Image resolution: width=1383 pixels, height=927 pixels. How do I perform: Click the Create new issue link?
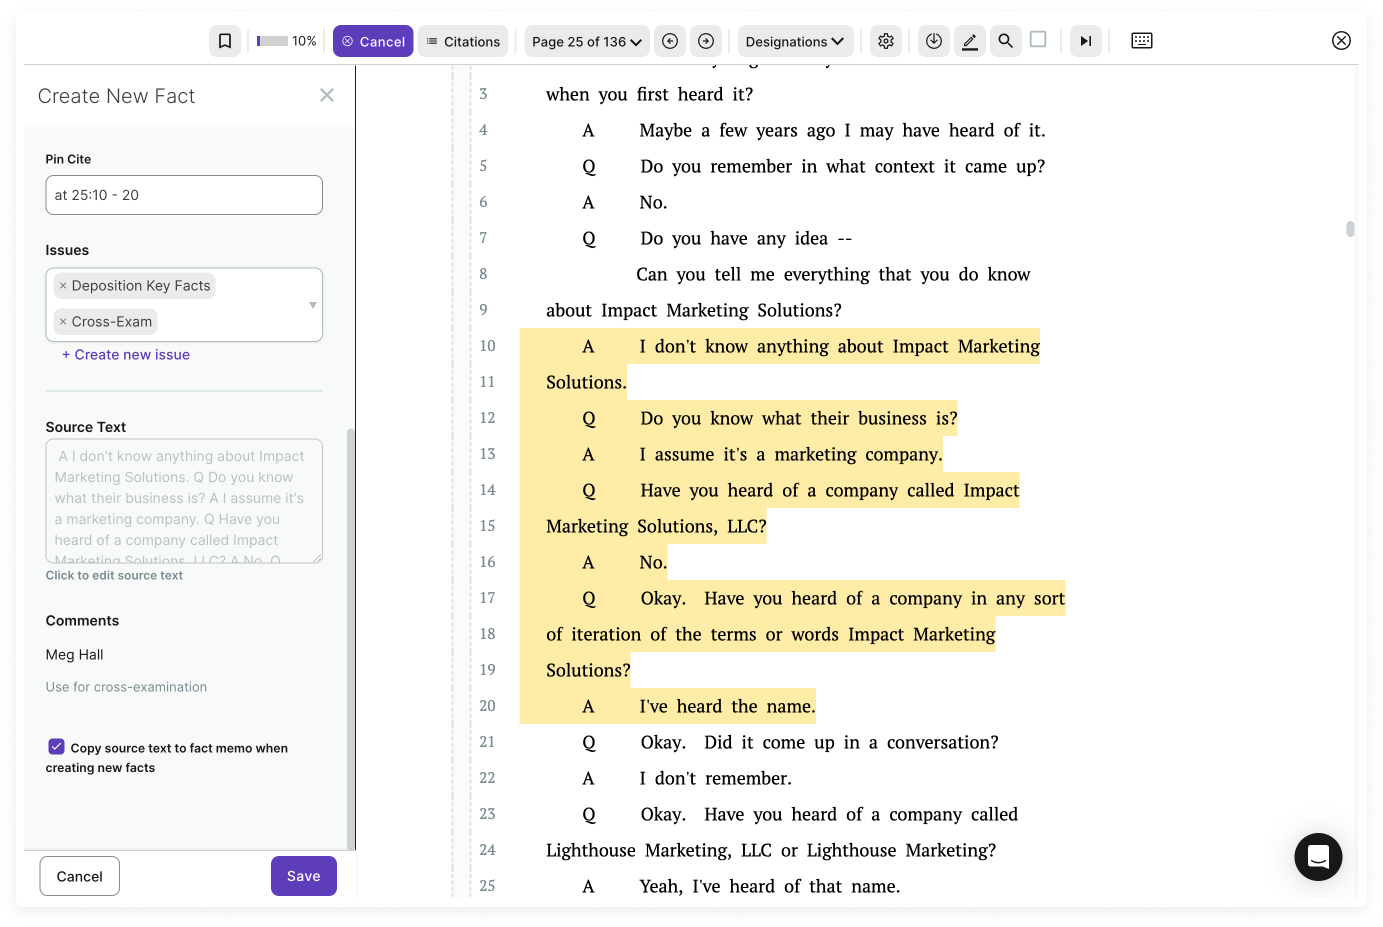click(126, 355)
